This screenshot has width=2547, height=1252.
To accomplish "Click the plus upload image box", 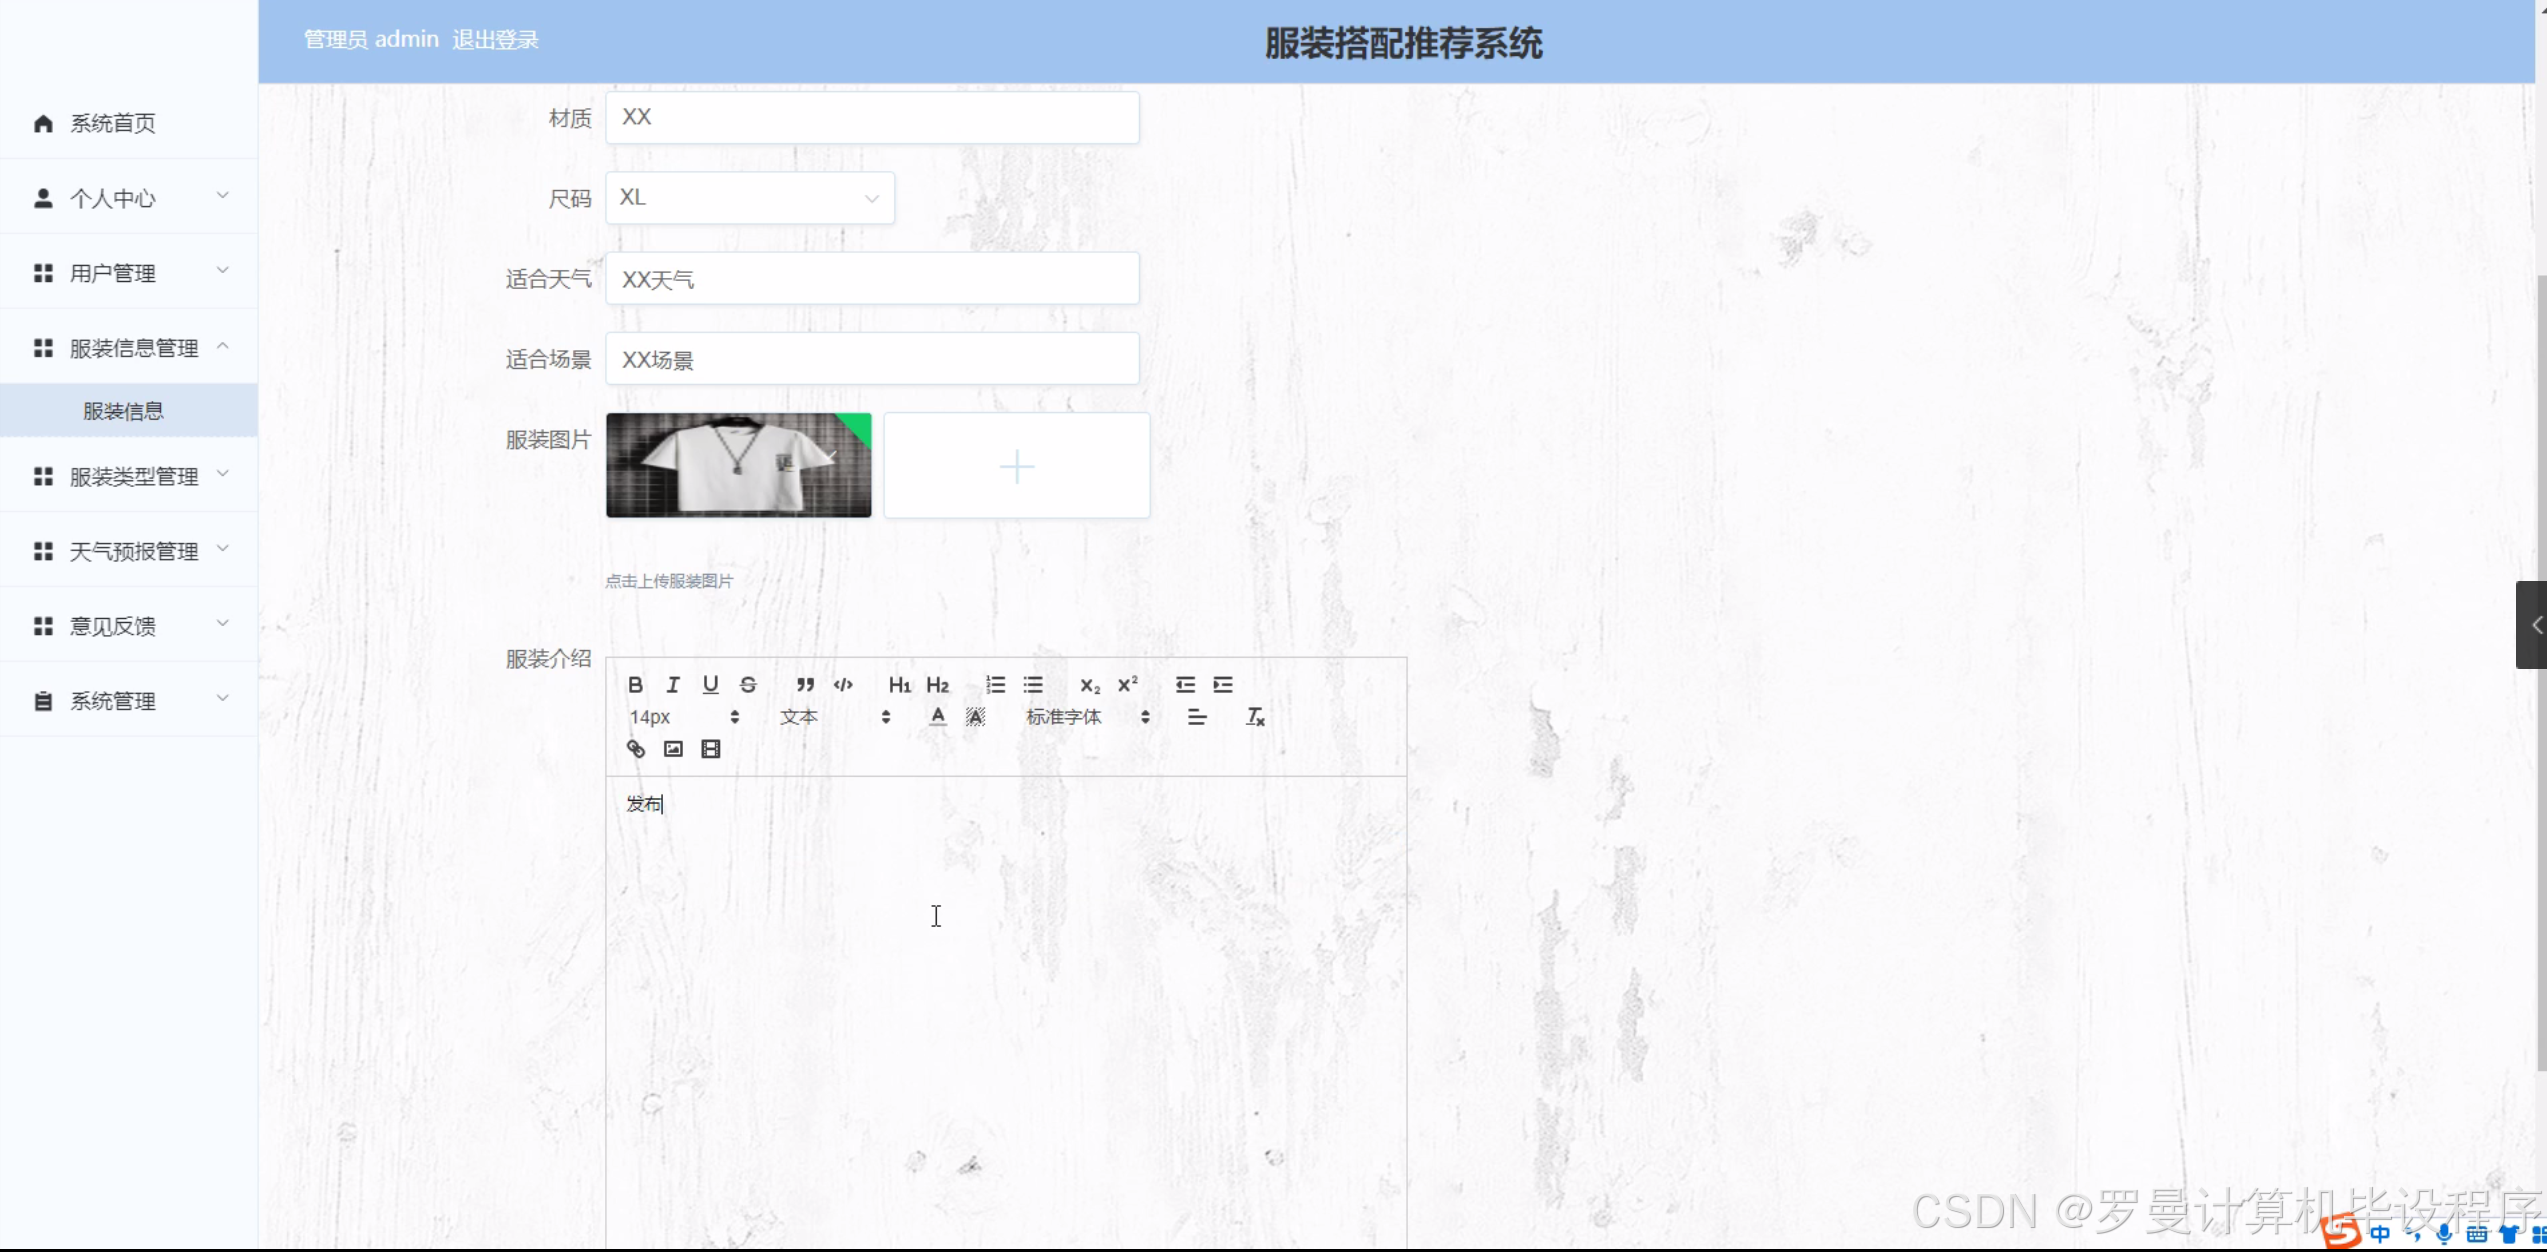I will pyautogui.click(x=1016, y=466).
